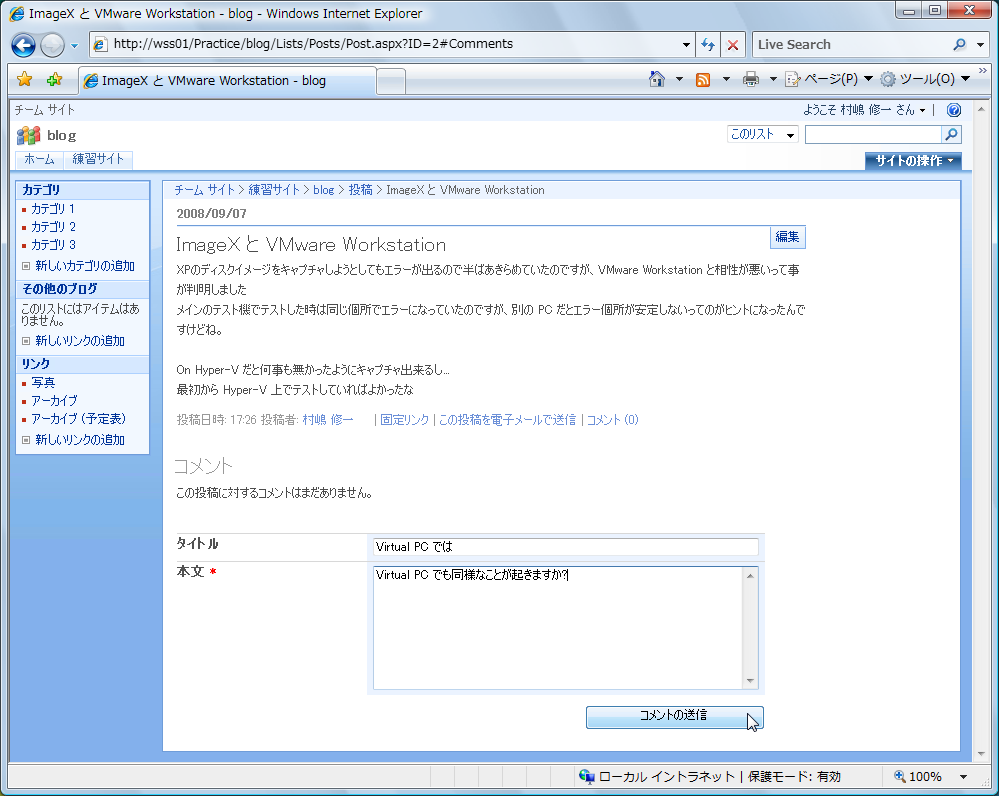Click the browser Back arrow button
This screenshot has height=796, width=999.
coord(24,45)
